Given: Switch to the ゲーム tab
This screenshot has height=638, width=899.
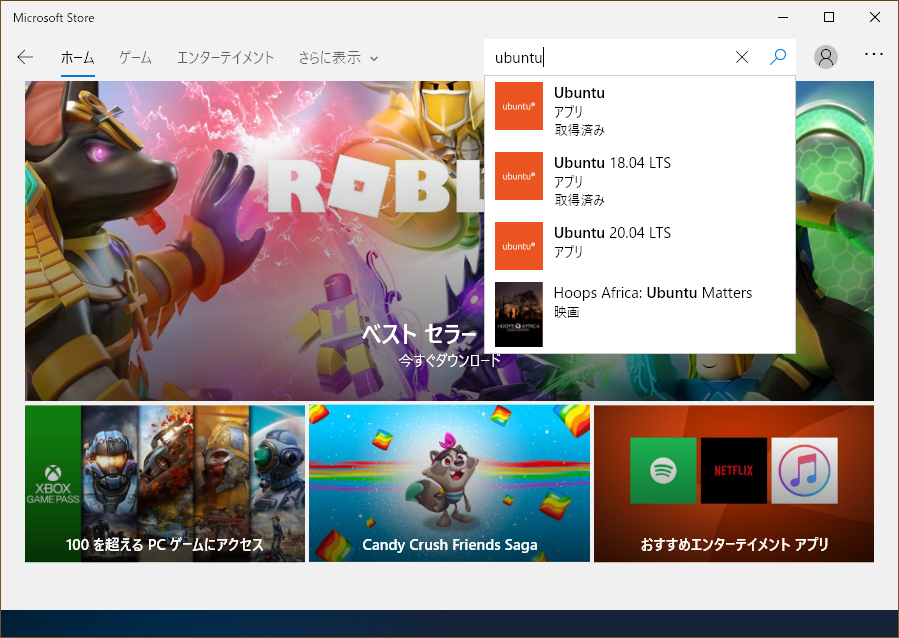Looking at the screenshot, I should [135, 57].
